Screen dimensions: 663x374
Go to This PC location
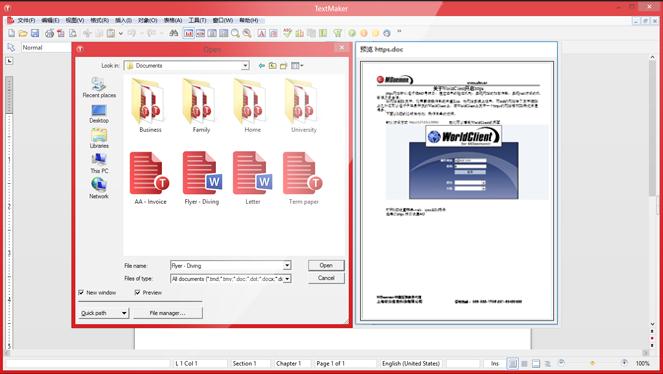[99, 164]
